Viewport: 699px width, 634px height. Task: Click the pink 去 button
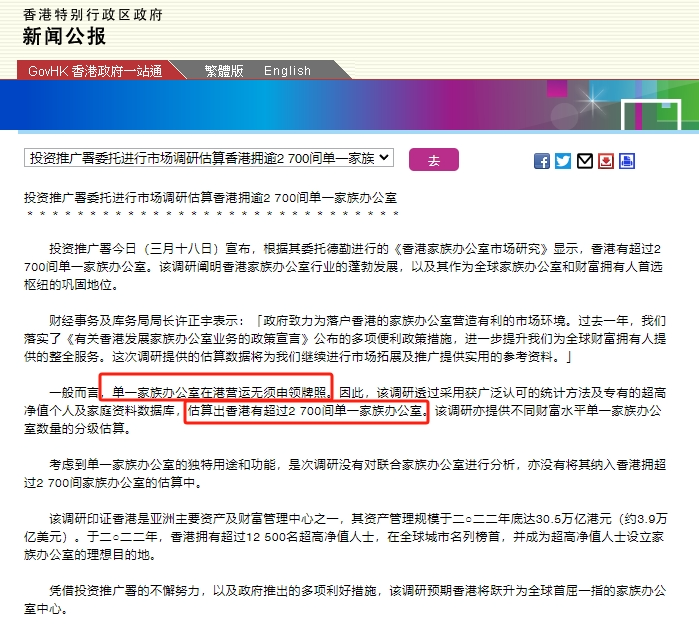tap(434, 160)
